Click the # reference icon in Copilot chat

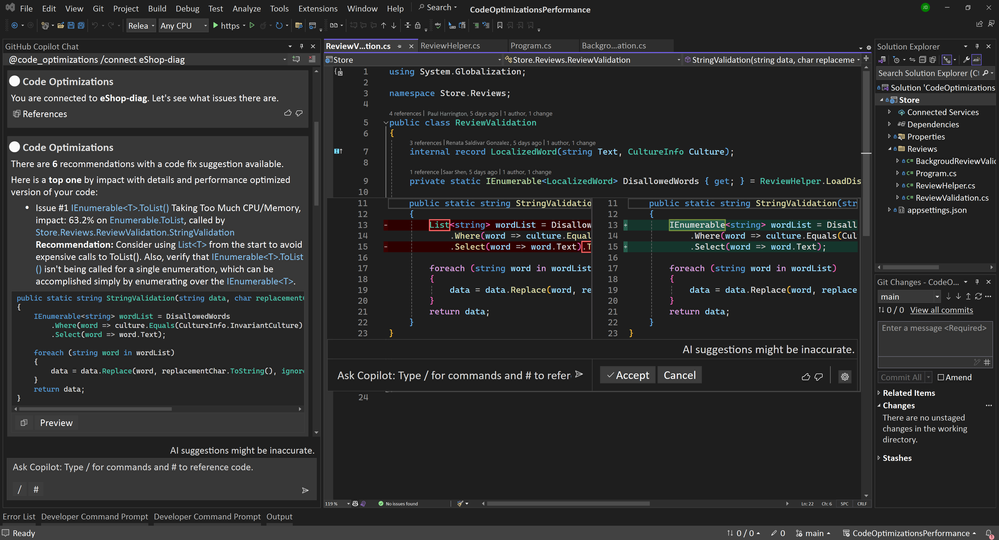tap(36, 489)
